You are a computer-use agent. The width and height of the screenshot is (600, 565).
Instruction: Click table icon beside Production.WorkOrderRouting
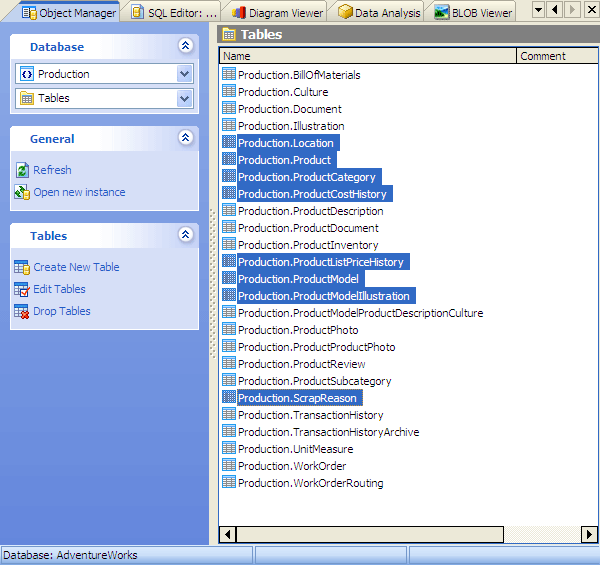(x=229, y=482)
